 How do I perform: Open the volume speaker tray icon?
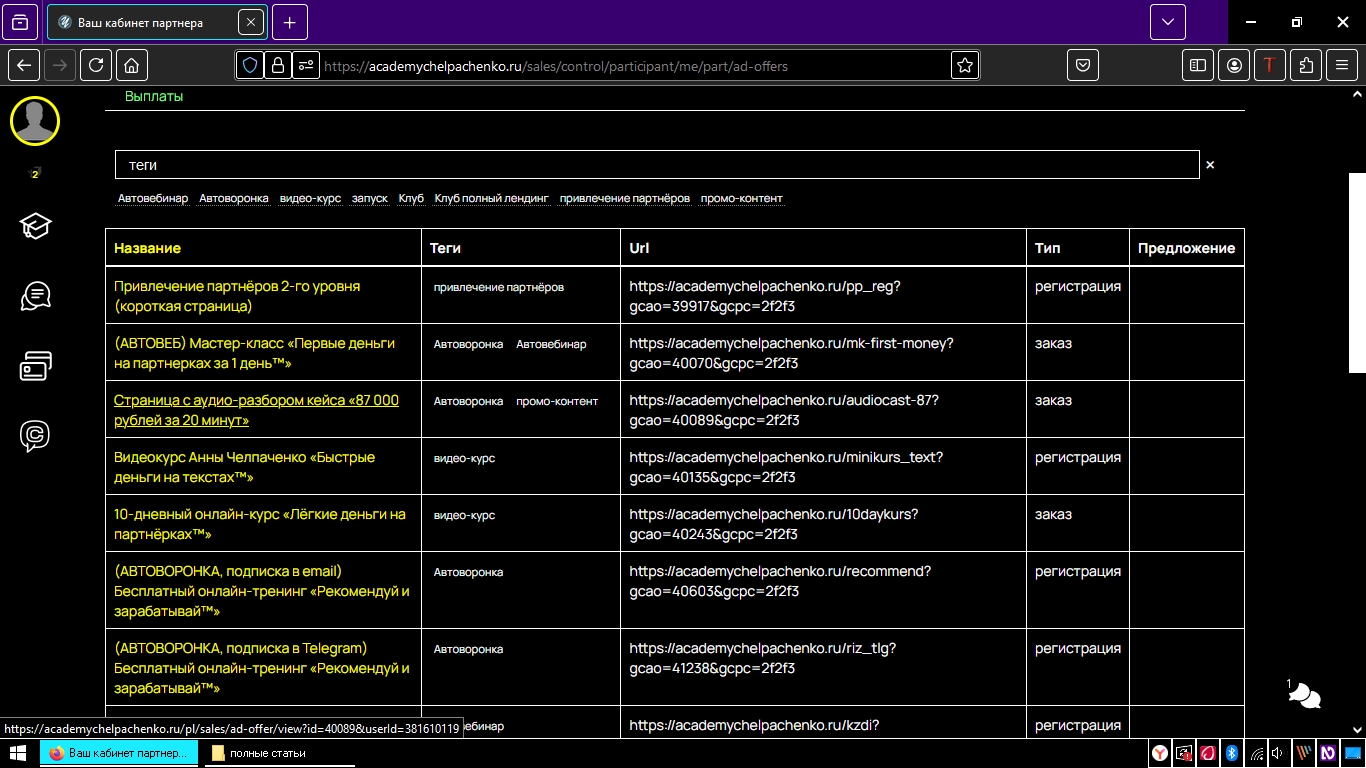pyautogui.click(x=1278, y=753)
